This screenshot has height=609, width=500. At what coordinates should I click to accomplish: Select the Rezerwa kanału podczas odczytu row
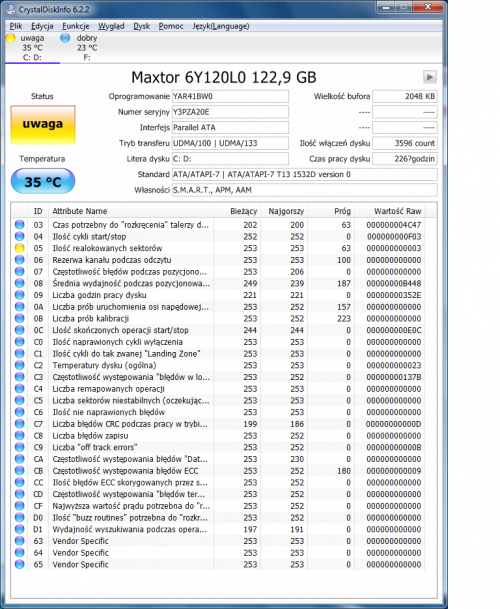click(x=218, y=259)
